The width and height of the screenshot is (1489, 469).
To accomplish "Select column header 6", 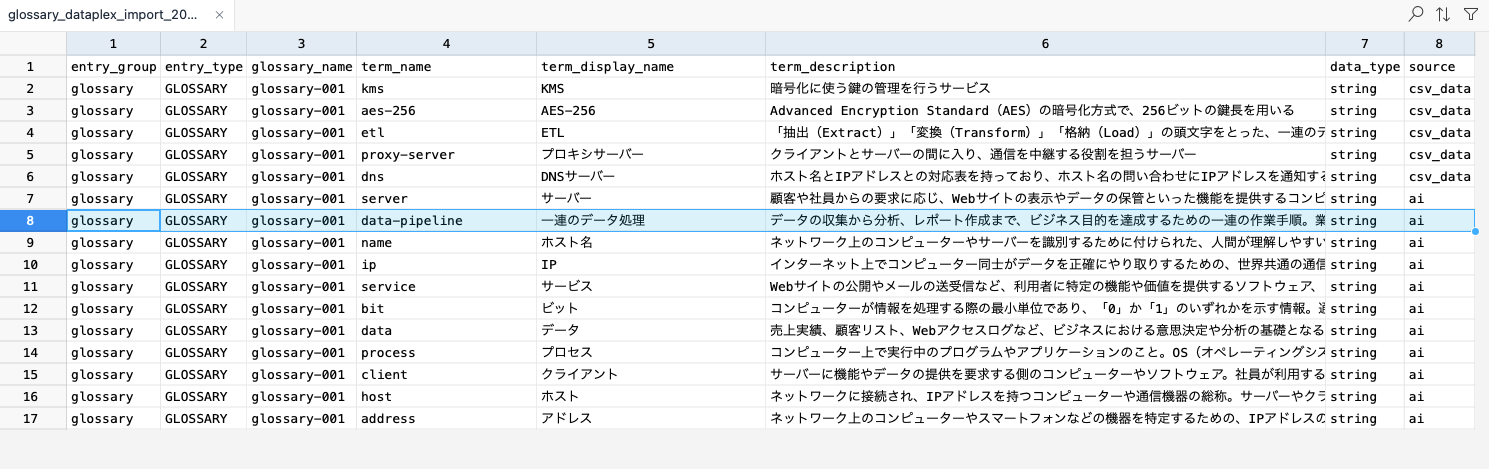I will click(x=1045, y=44).
